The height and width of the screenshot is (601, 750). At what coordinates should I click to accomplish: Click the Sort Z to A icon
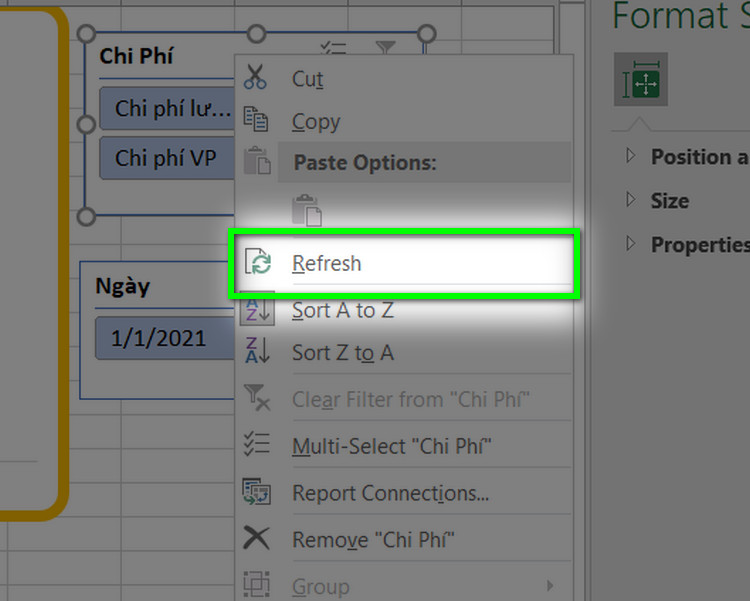tap(257, 350)
